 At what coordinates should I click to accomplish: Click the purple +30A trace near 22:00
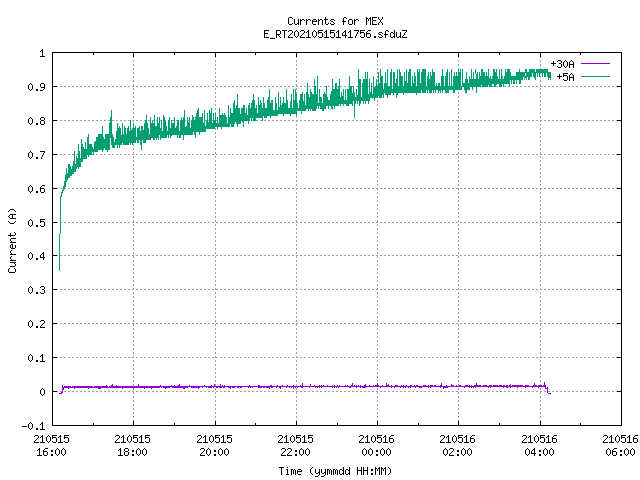coord(296,386)
